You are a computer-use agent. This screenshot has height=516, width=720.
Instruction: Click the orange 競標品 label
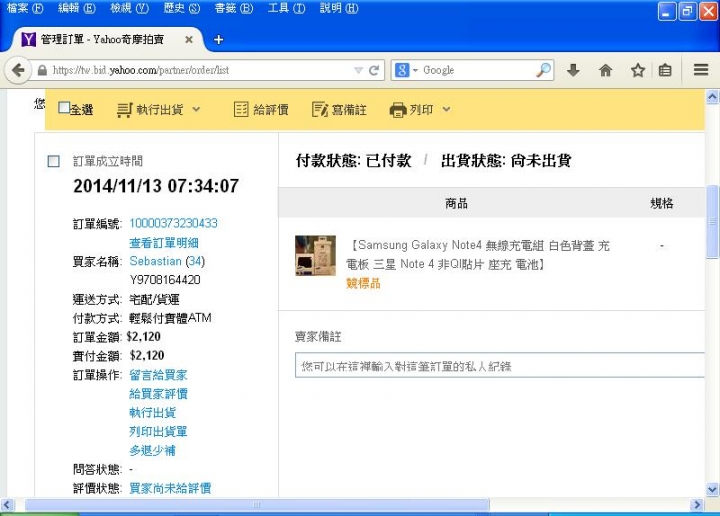coord(363,283)
